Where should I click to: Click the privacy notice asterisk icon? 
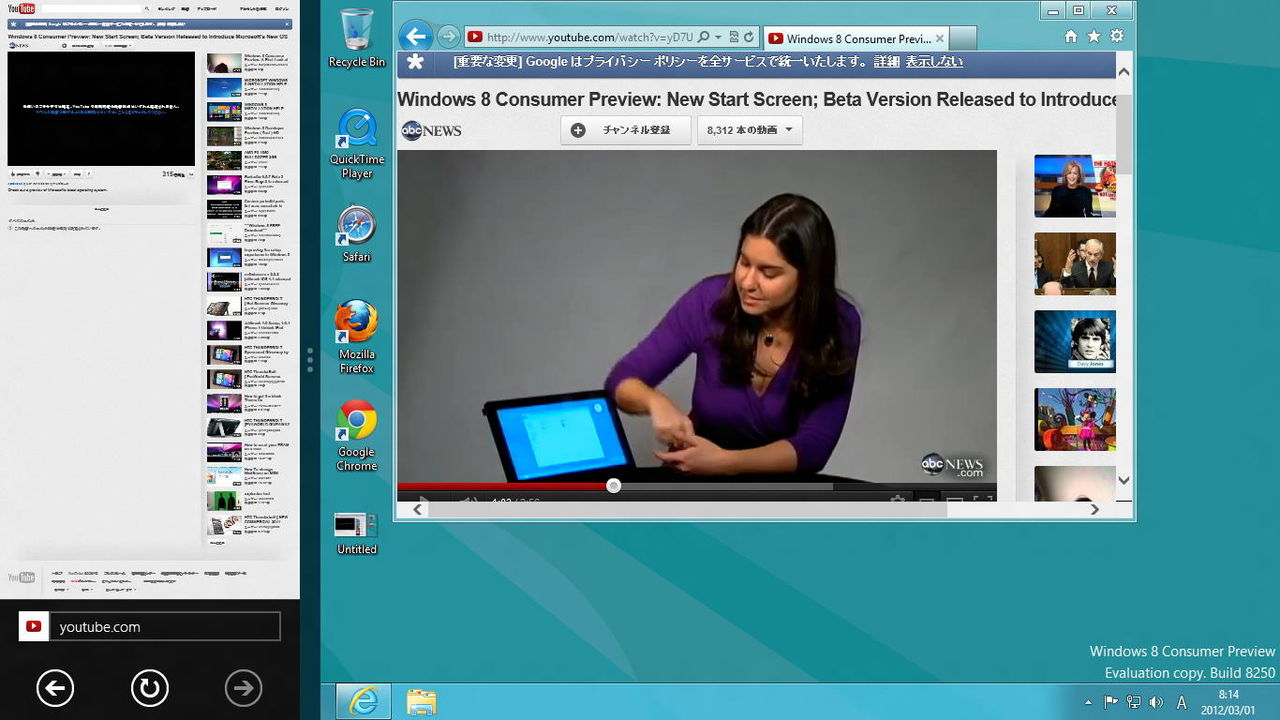pyautogui.click(x=415, y=62)
